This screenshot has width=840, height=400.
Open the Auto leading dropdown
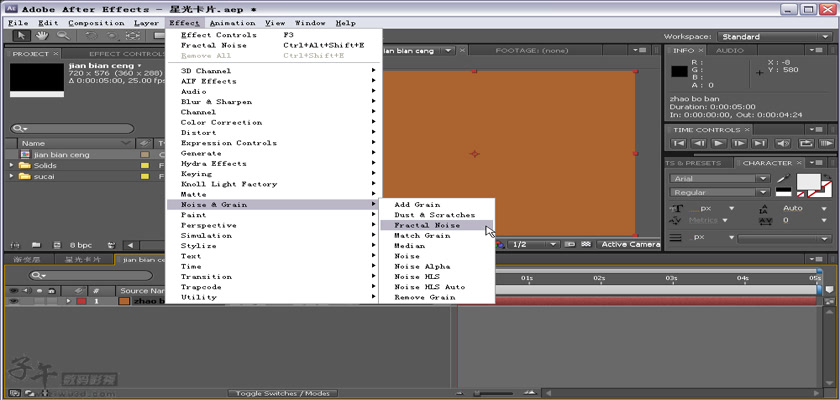[824, 208]
